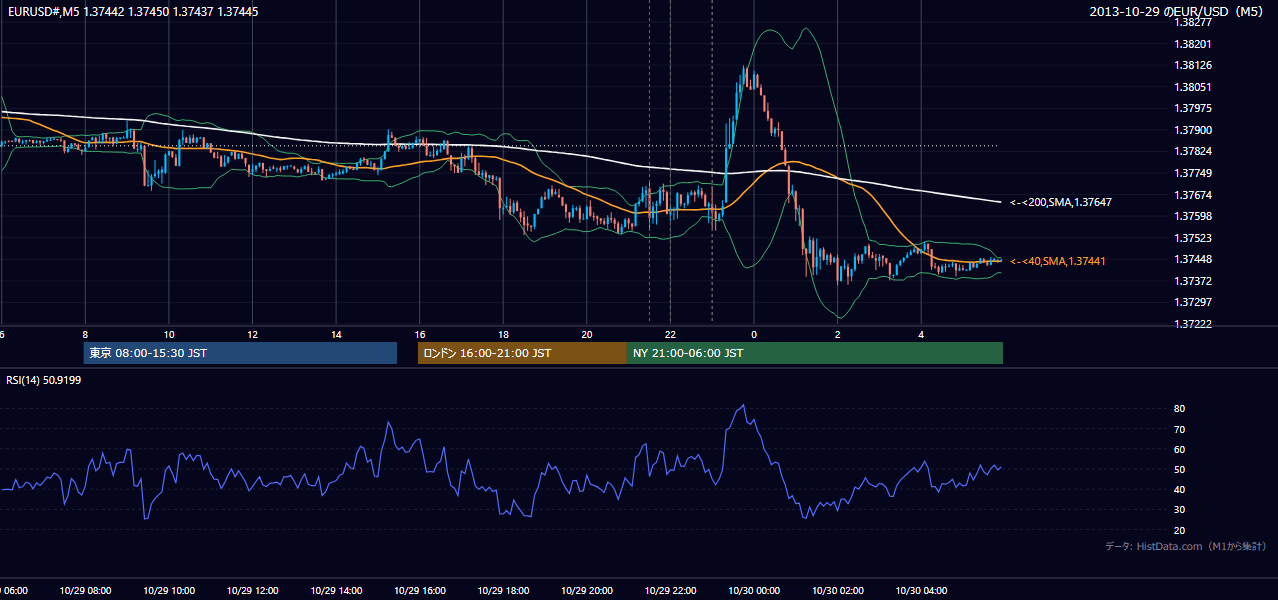Click the London 16:00-21:00 JST session bar

point(522,353)
